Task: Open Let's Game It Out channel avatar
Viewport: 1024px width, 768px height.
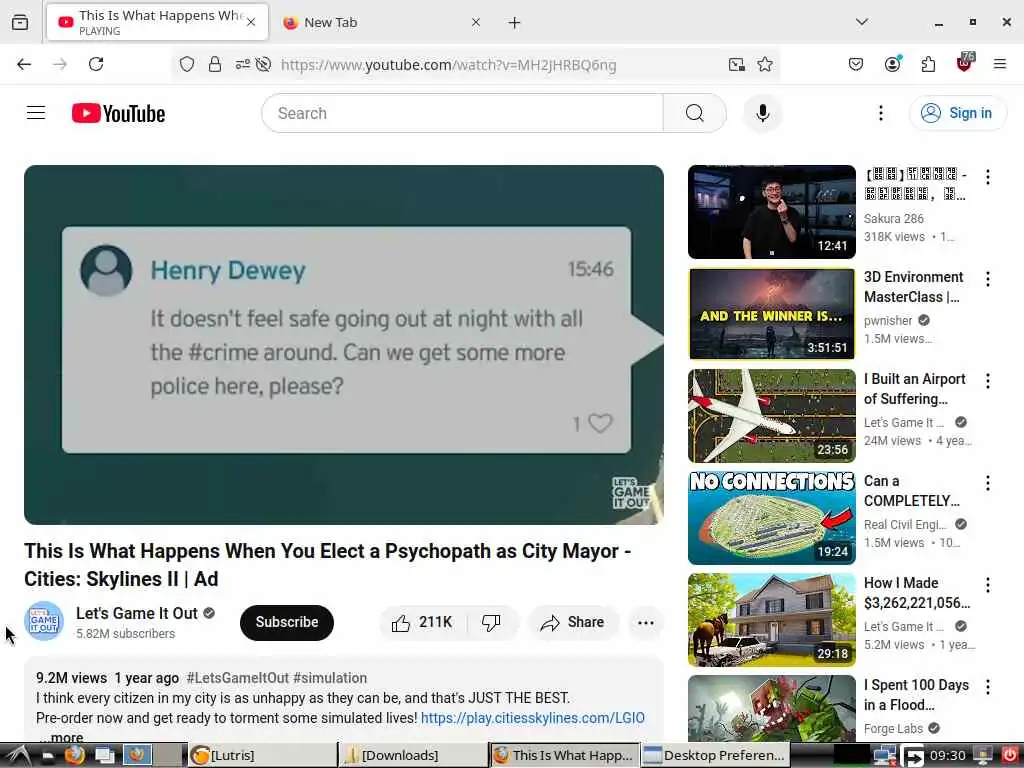Action: point(44,621)
